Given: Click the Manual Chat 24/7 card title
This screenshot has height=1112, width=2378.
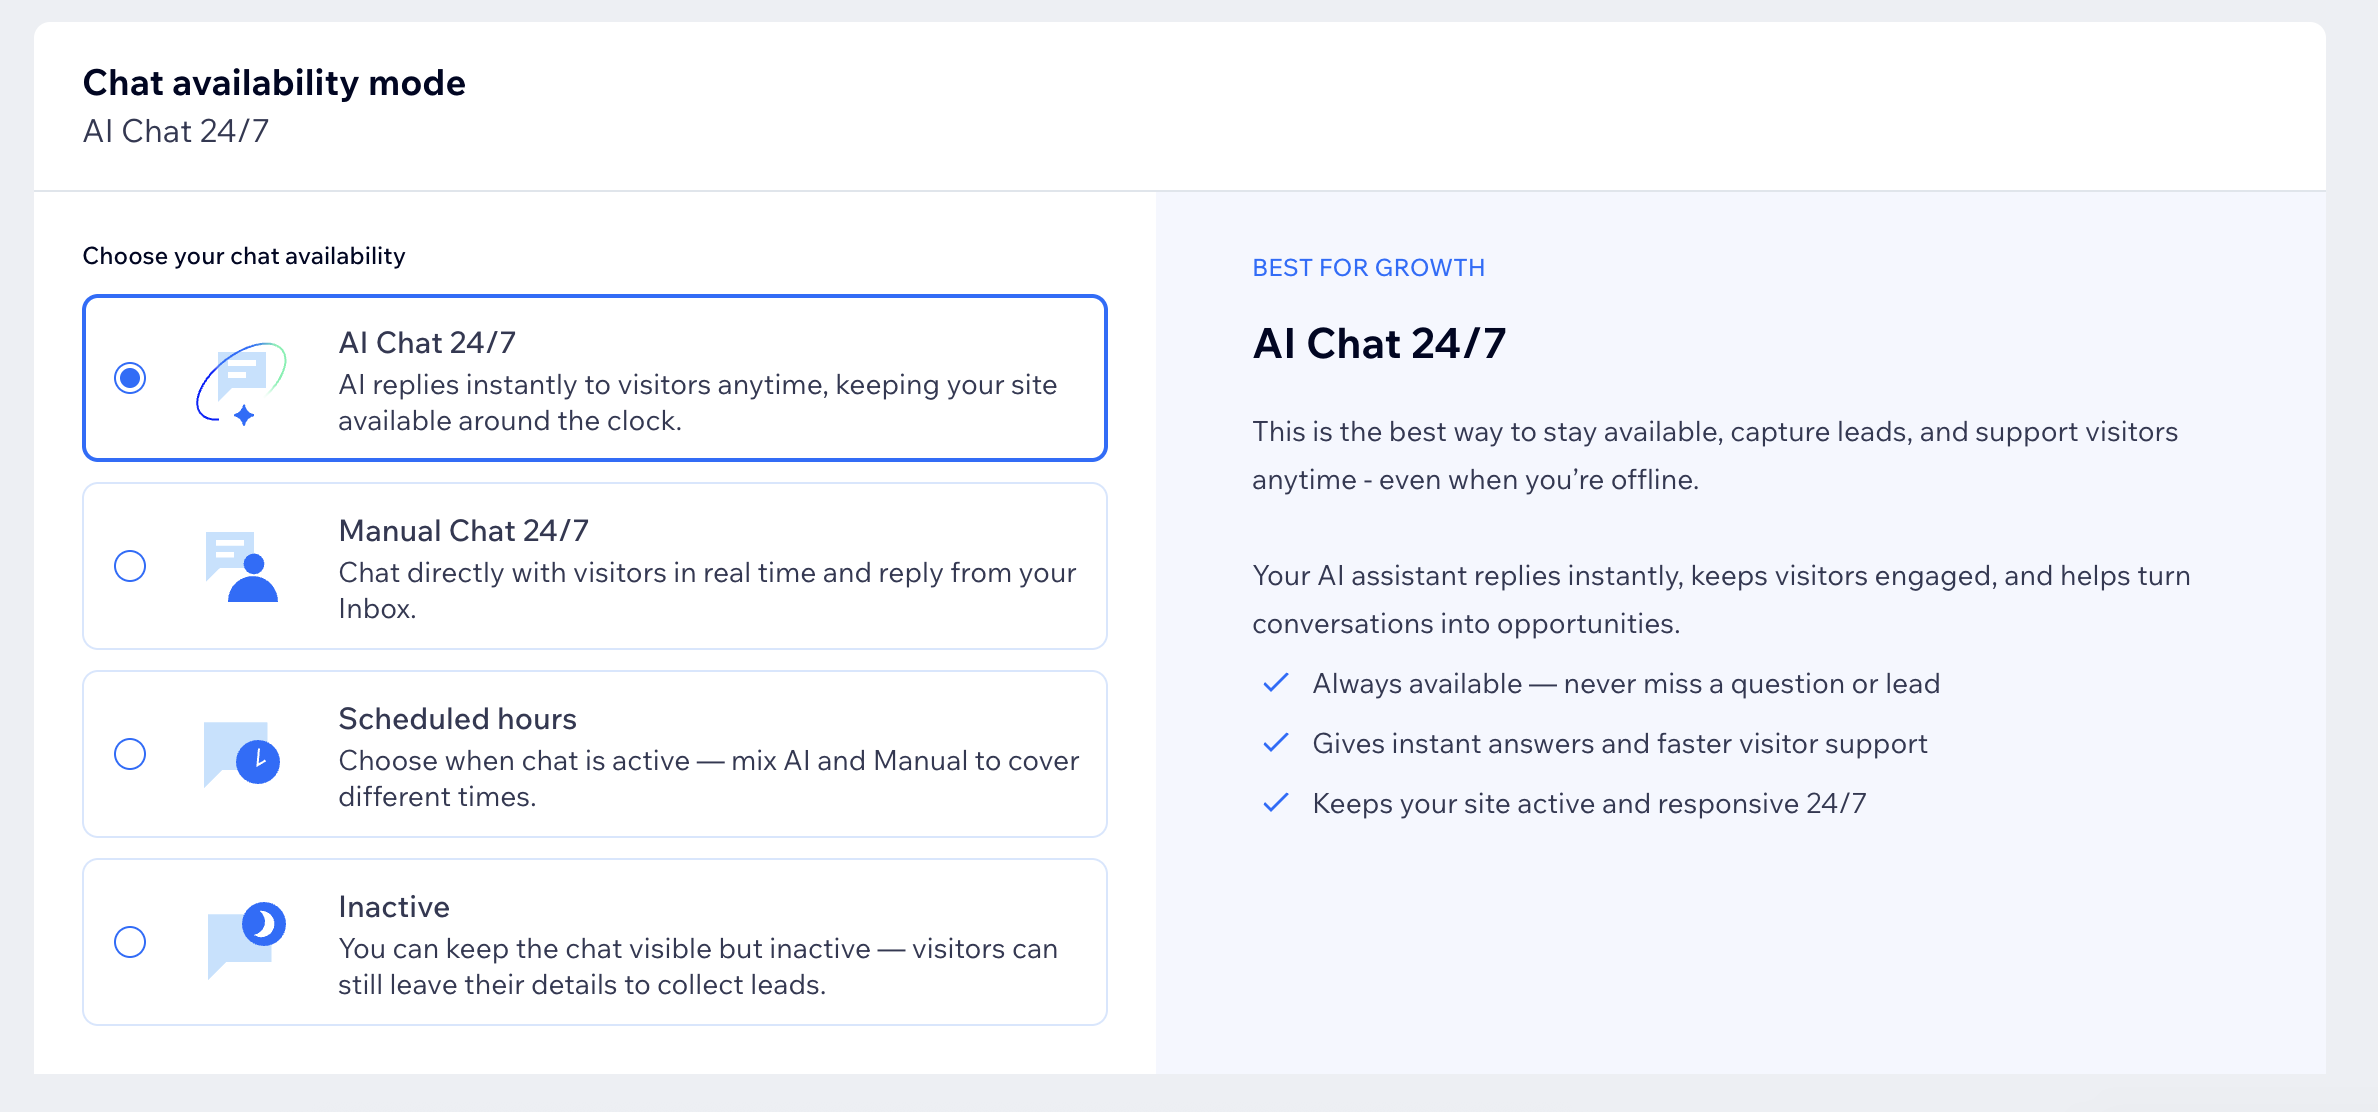Looking at the screenshot, I should (x=464, y=530).
